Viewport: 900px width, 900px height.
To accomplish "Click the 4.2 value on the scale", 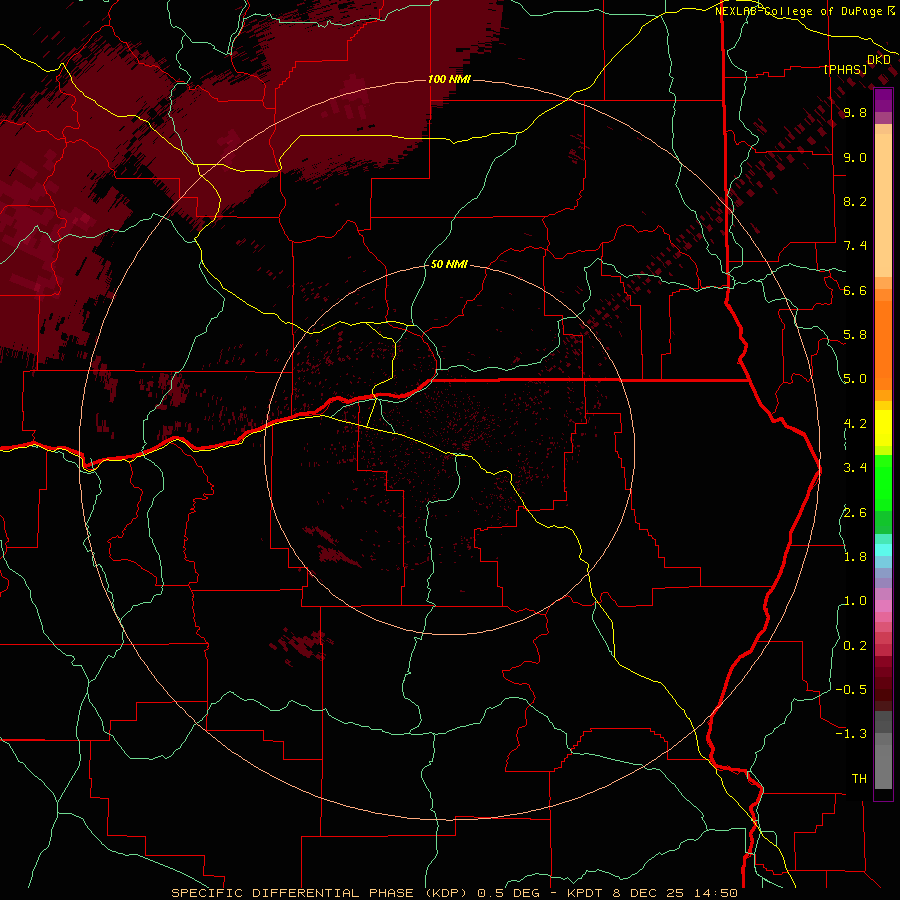I will point(855,424).
